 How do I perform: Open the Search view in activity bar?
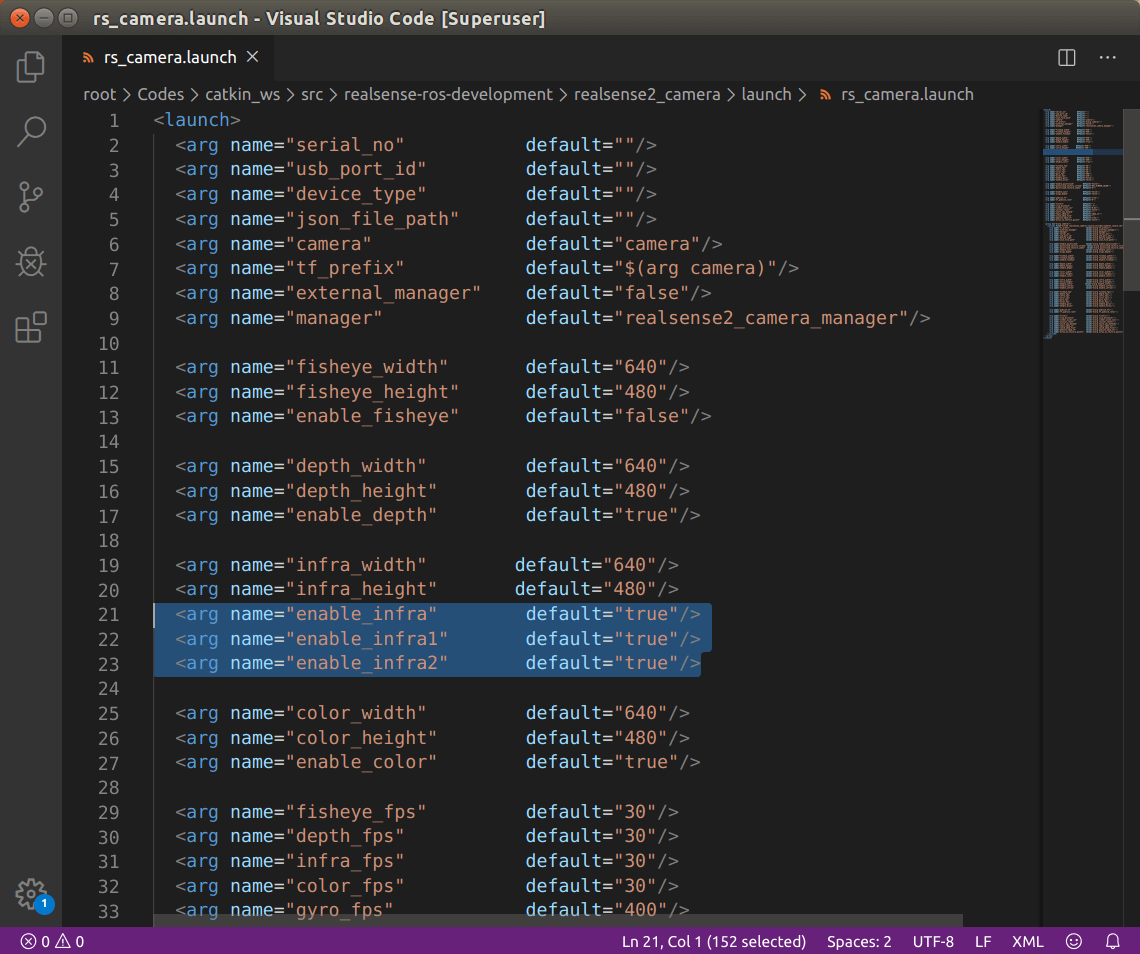tap(31, 132)
